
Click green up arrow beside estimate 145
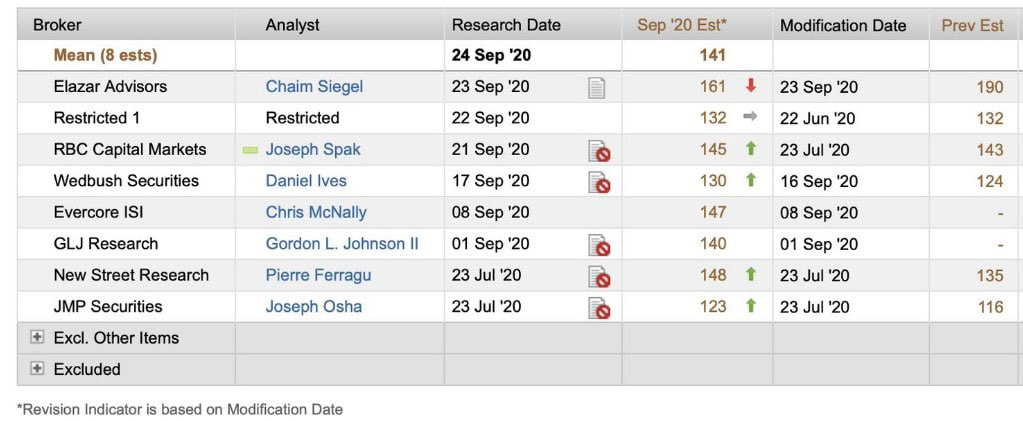pyautogui.click(x=750, y=148)
